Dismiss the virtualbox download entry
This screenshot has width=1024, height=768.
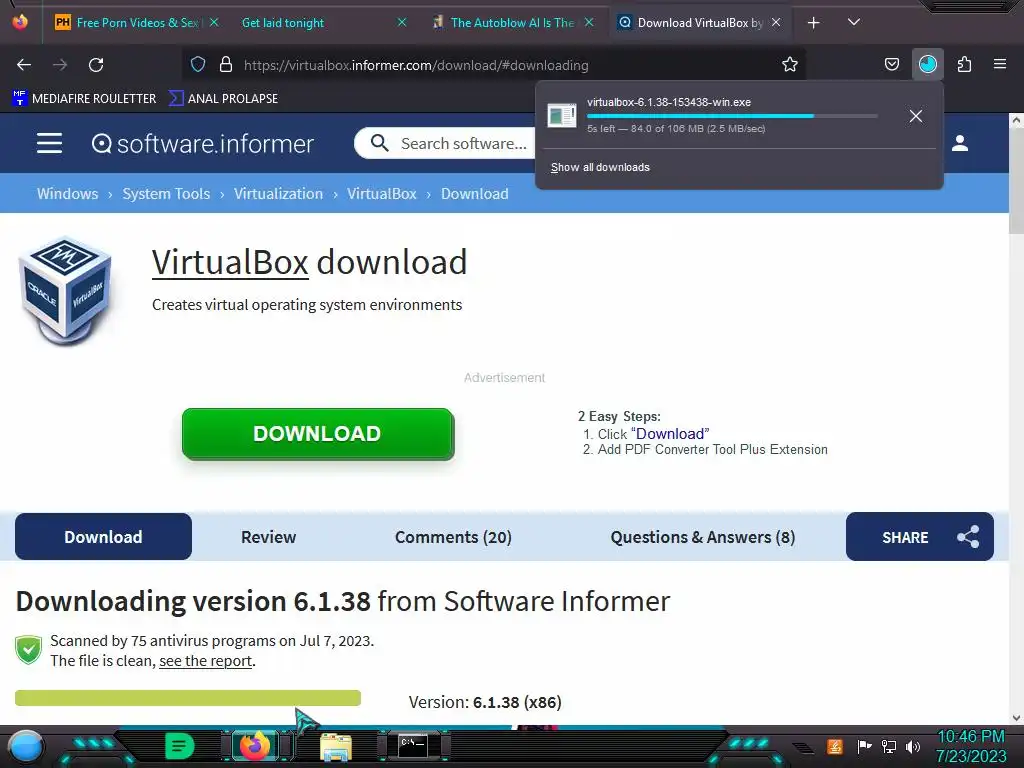916,116
